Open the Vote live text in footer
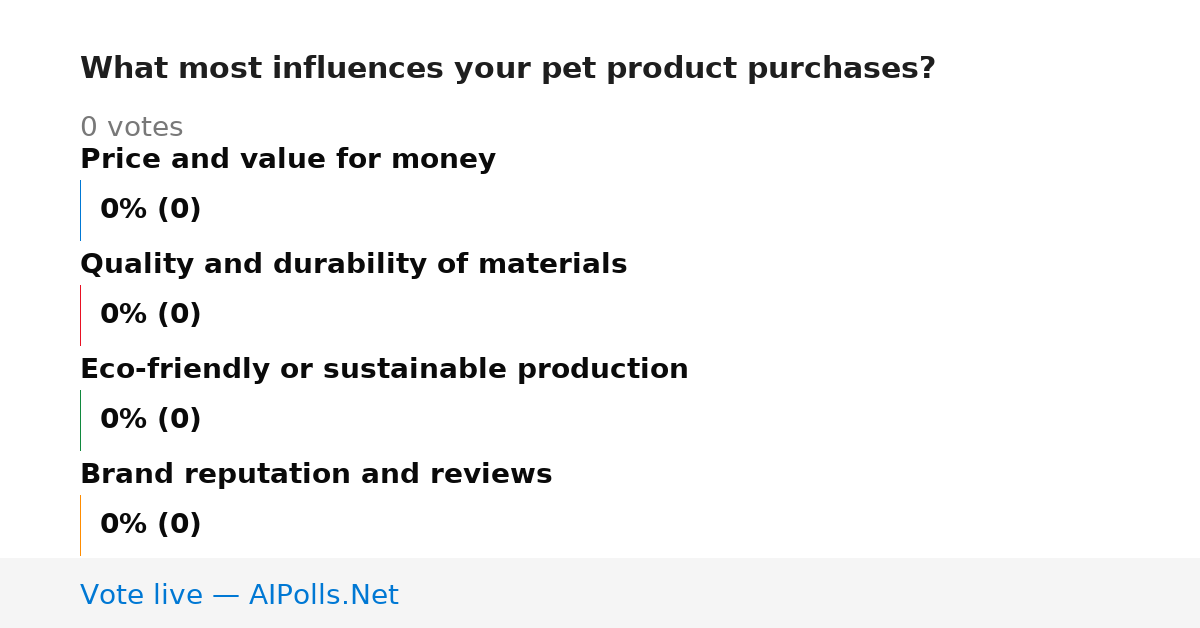 [x=141, y=596]
